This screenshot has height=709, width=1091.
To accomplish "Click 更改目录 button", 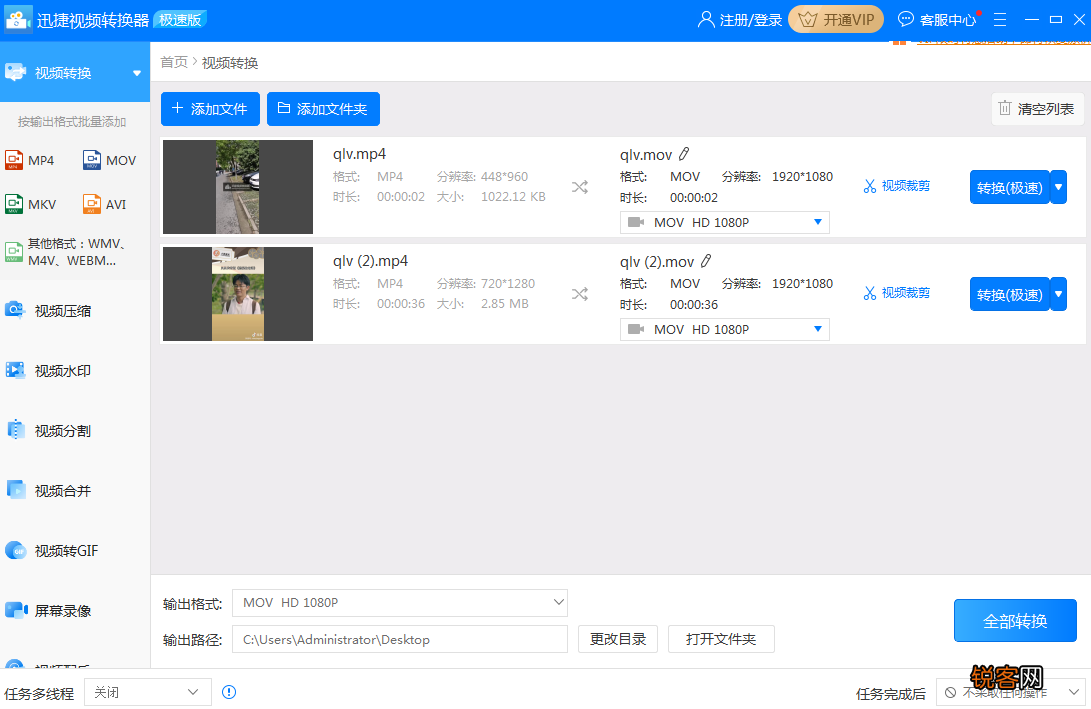I will [618, 639].
